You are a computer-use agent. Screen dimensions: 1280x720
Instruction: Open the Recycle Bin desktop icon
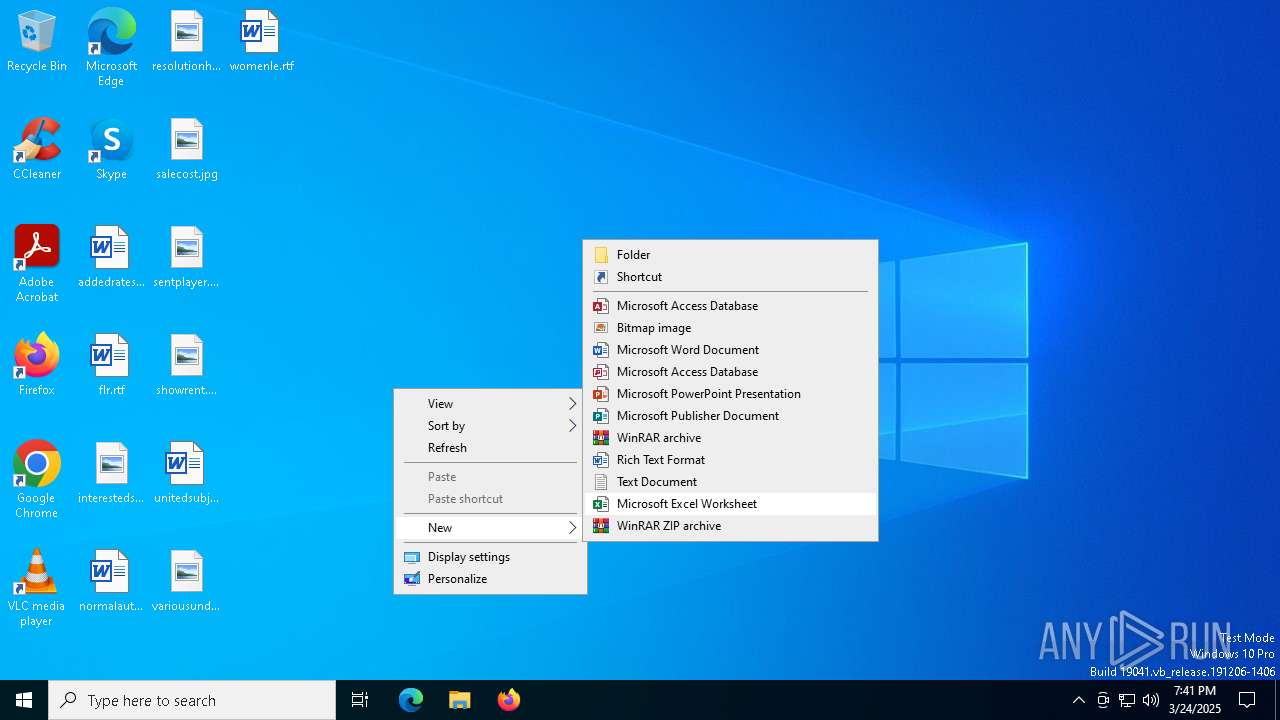(x=37, y=42)
